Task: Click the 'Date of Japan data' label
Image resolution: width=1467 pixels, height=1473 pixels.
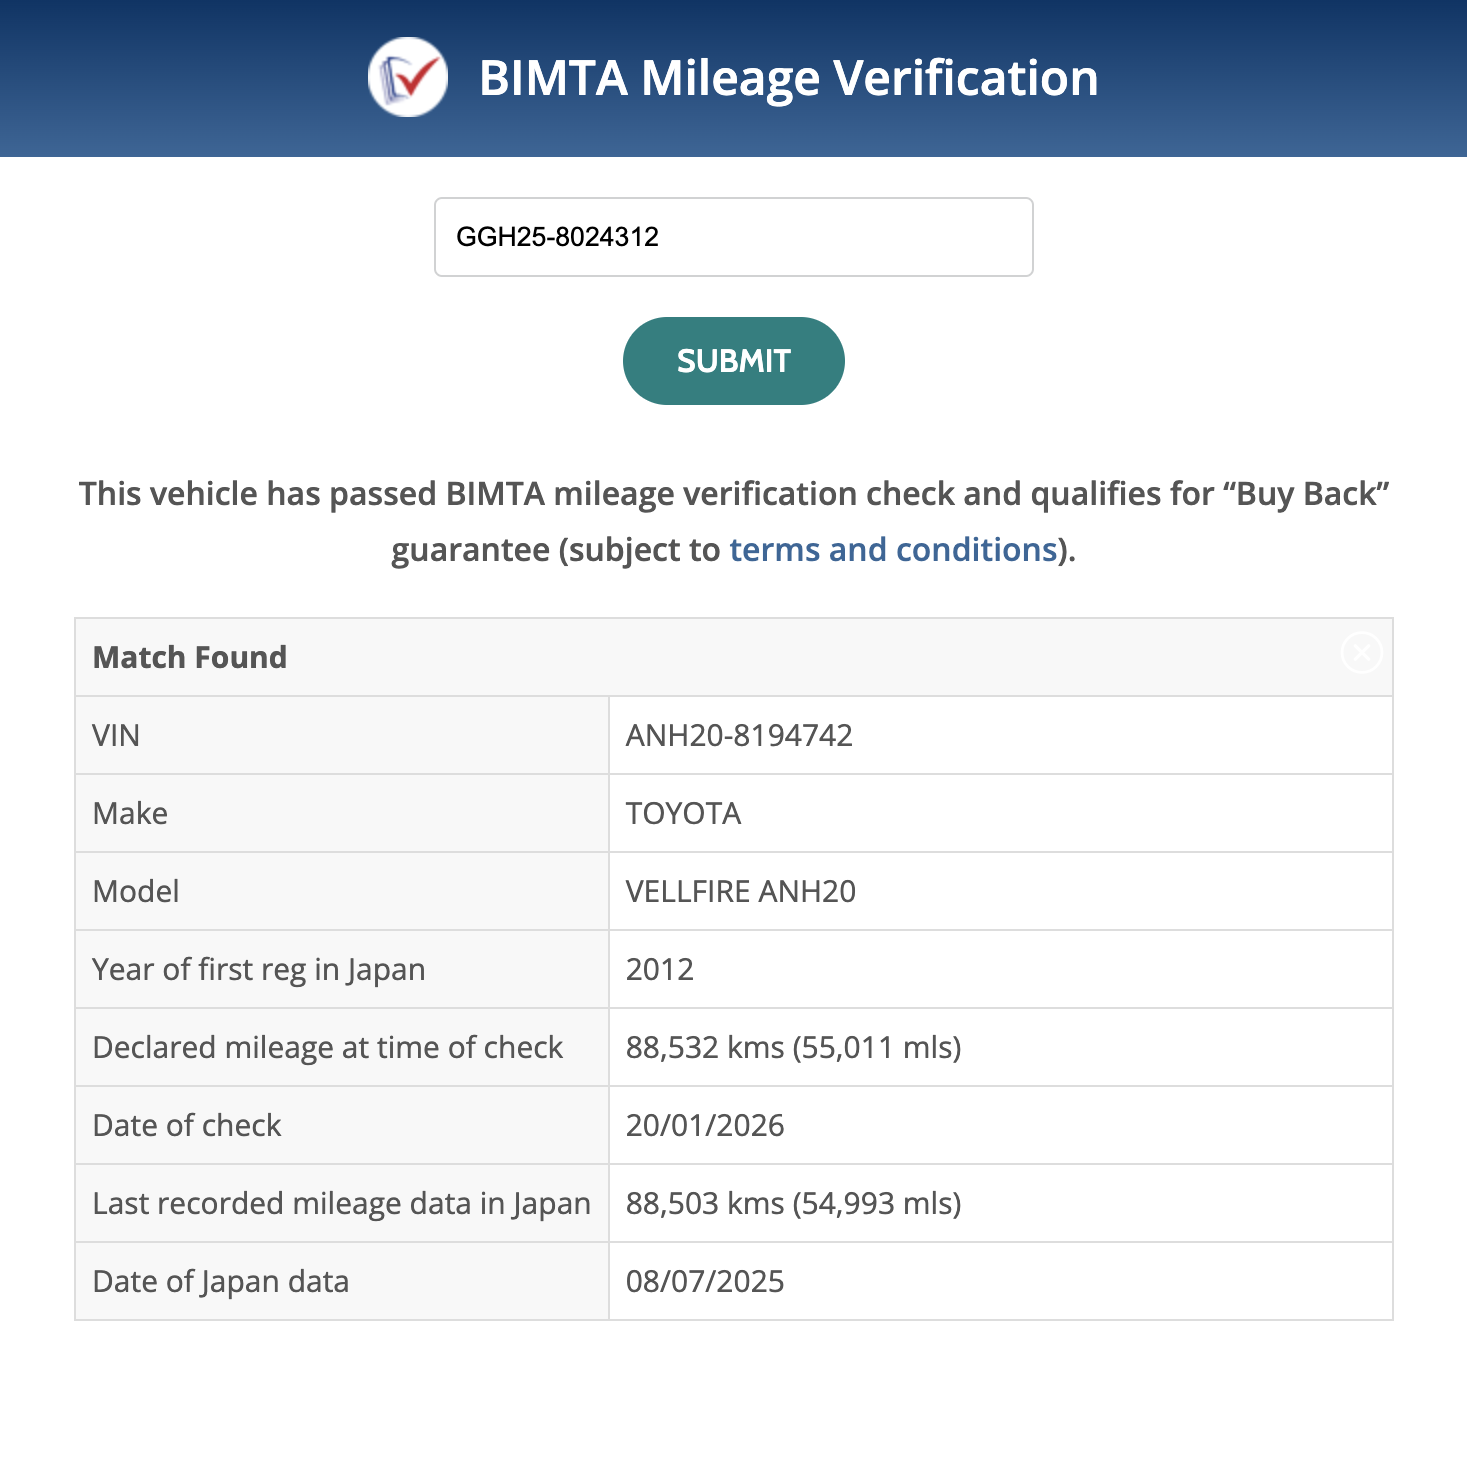Action: point(221,1282)
